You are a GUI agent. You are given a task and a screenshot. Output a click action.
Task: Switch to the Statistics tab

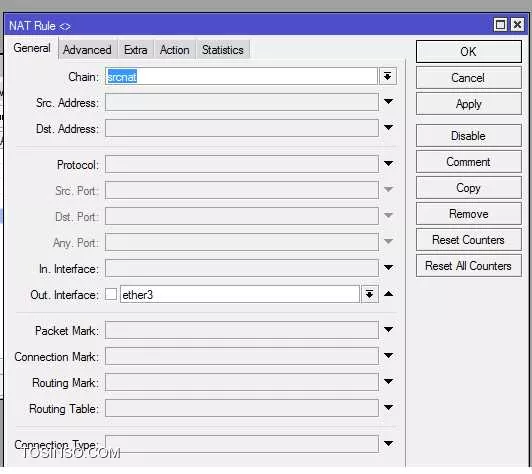tap(223, 50)
